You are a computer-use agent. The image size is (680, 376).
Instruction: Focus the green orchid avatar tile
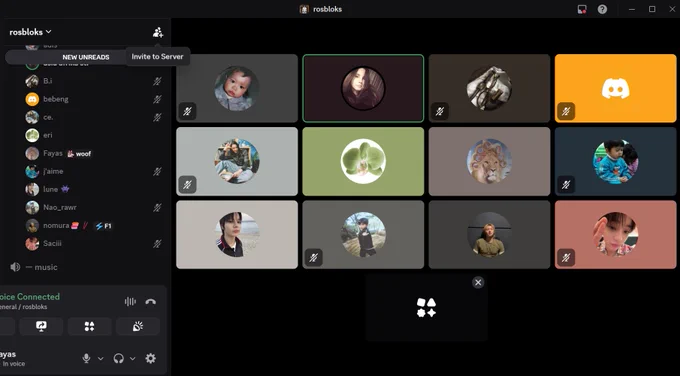[363, 161]
